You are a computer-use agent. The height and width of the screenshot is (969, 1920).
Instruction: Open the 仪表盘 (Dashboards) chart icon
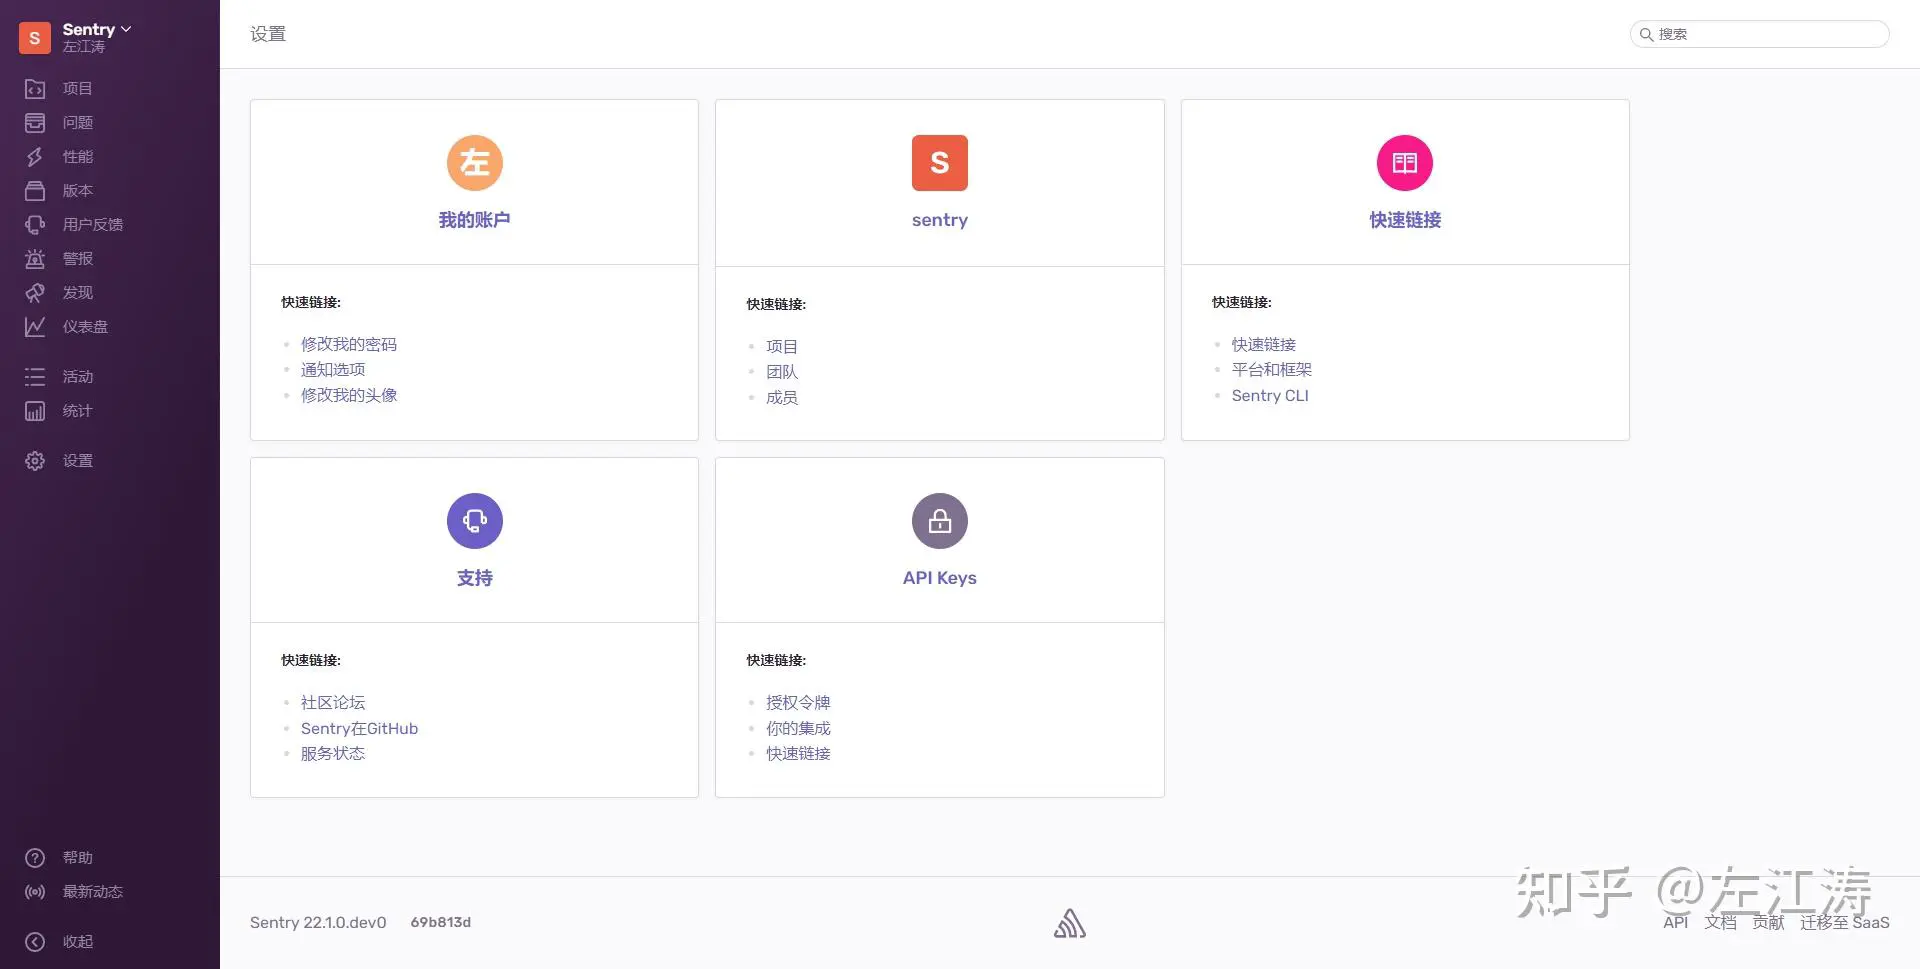(35, 327)
